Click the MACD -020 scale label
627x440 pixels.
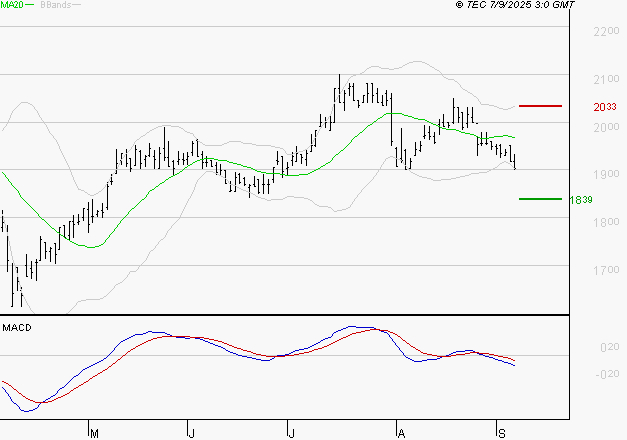[604, 375]
